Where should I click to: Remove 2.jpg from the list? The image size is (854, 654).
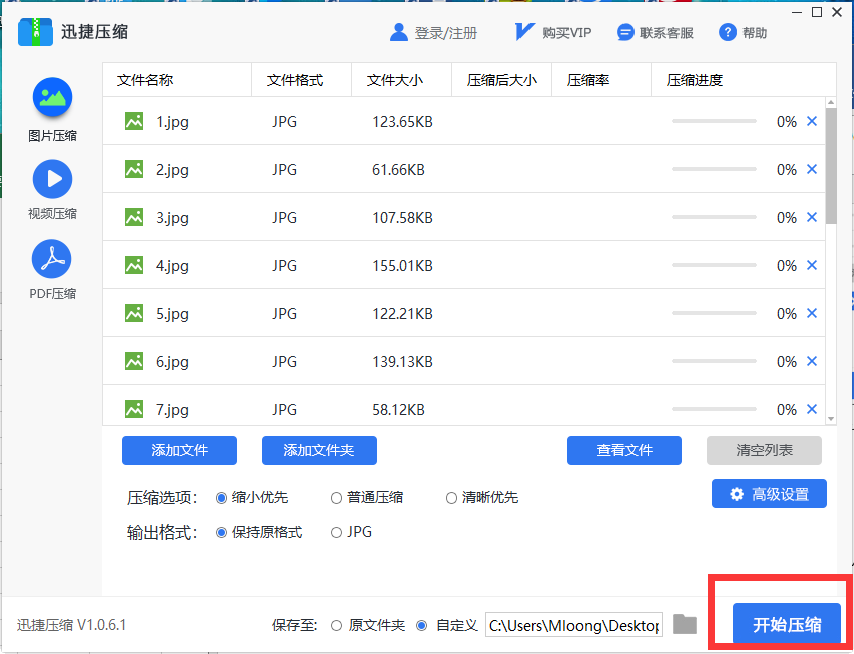812,169
